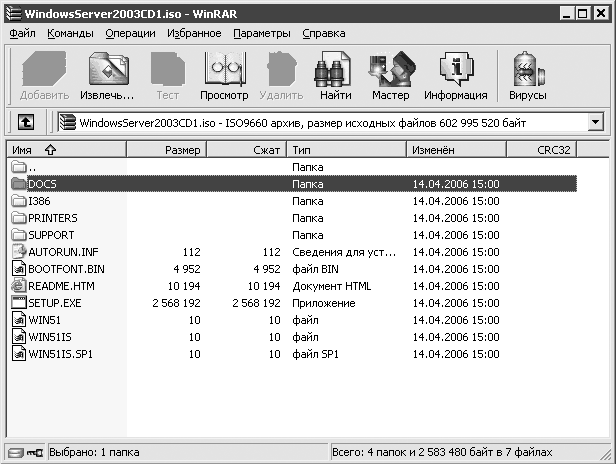The width and height of the screenshot is (616, 464).
Task: Open the Избранное menu
Action: (196, 33)
